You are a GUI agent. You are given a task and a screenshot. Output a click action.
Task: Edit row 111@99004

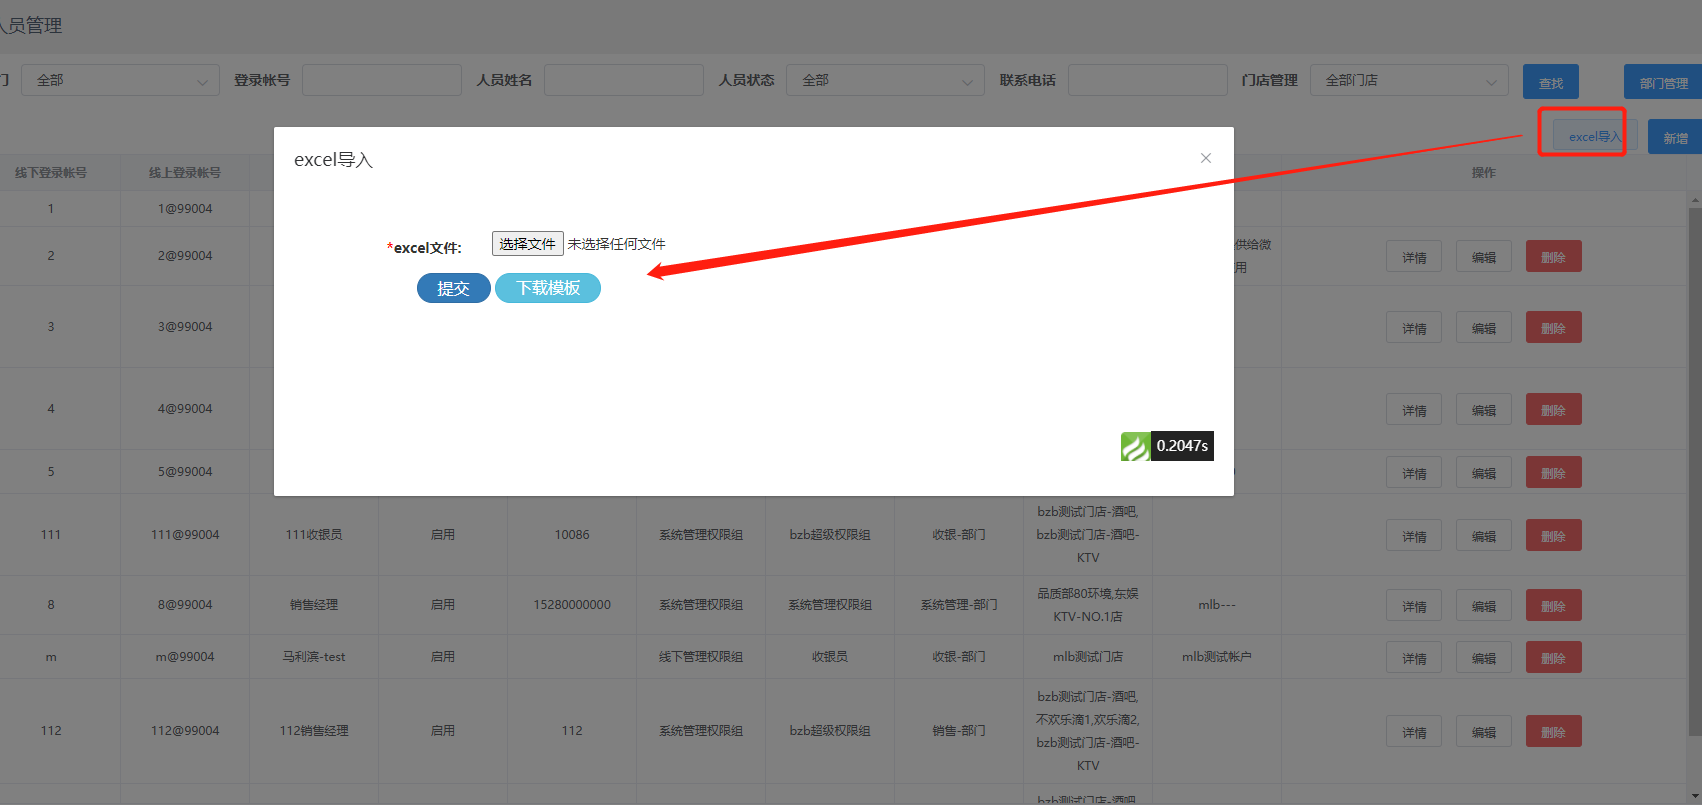click(x=1484, y=536)
